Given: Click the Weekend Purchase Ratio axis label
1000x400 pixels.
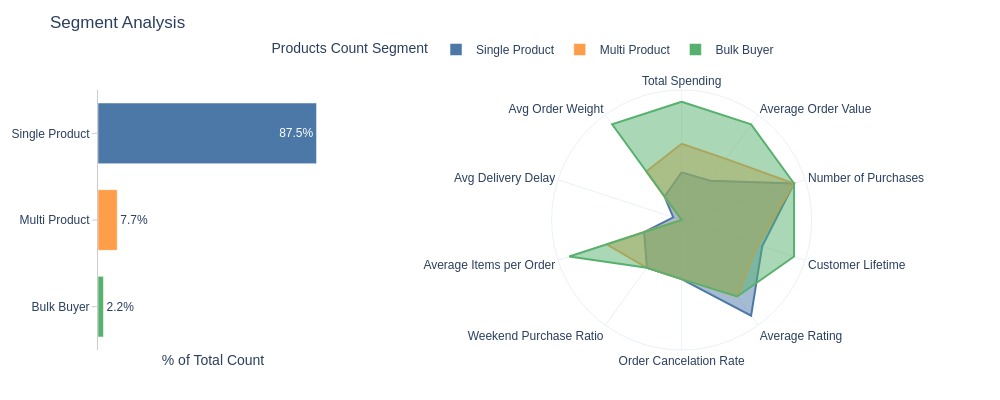Looking at the screenshot, I should (x=535, y=336).
